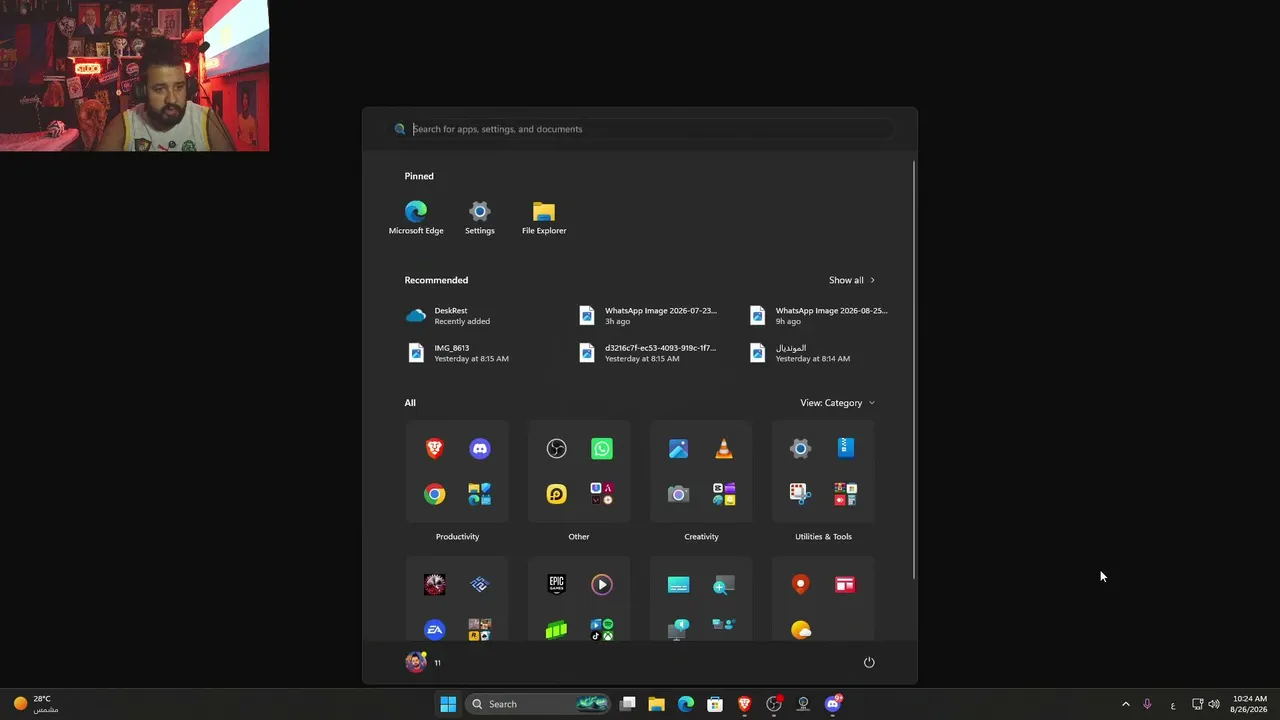
Task: Open Microsoft Store from the taskbar
Action: pyautogui.click(x=715, y=704)
